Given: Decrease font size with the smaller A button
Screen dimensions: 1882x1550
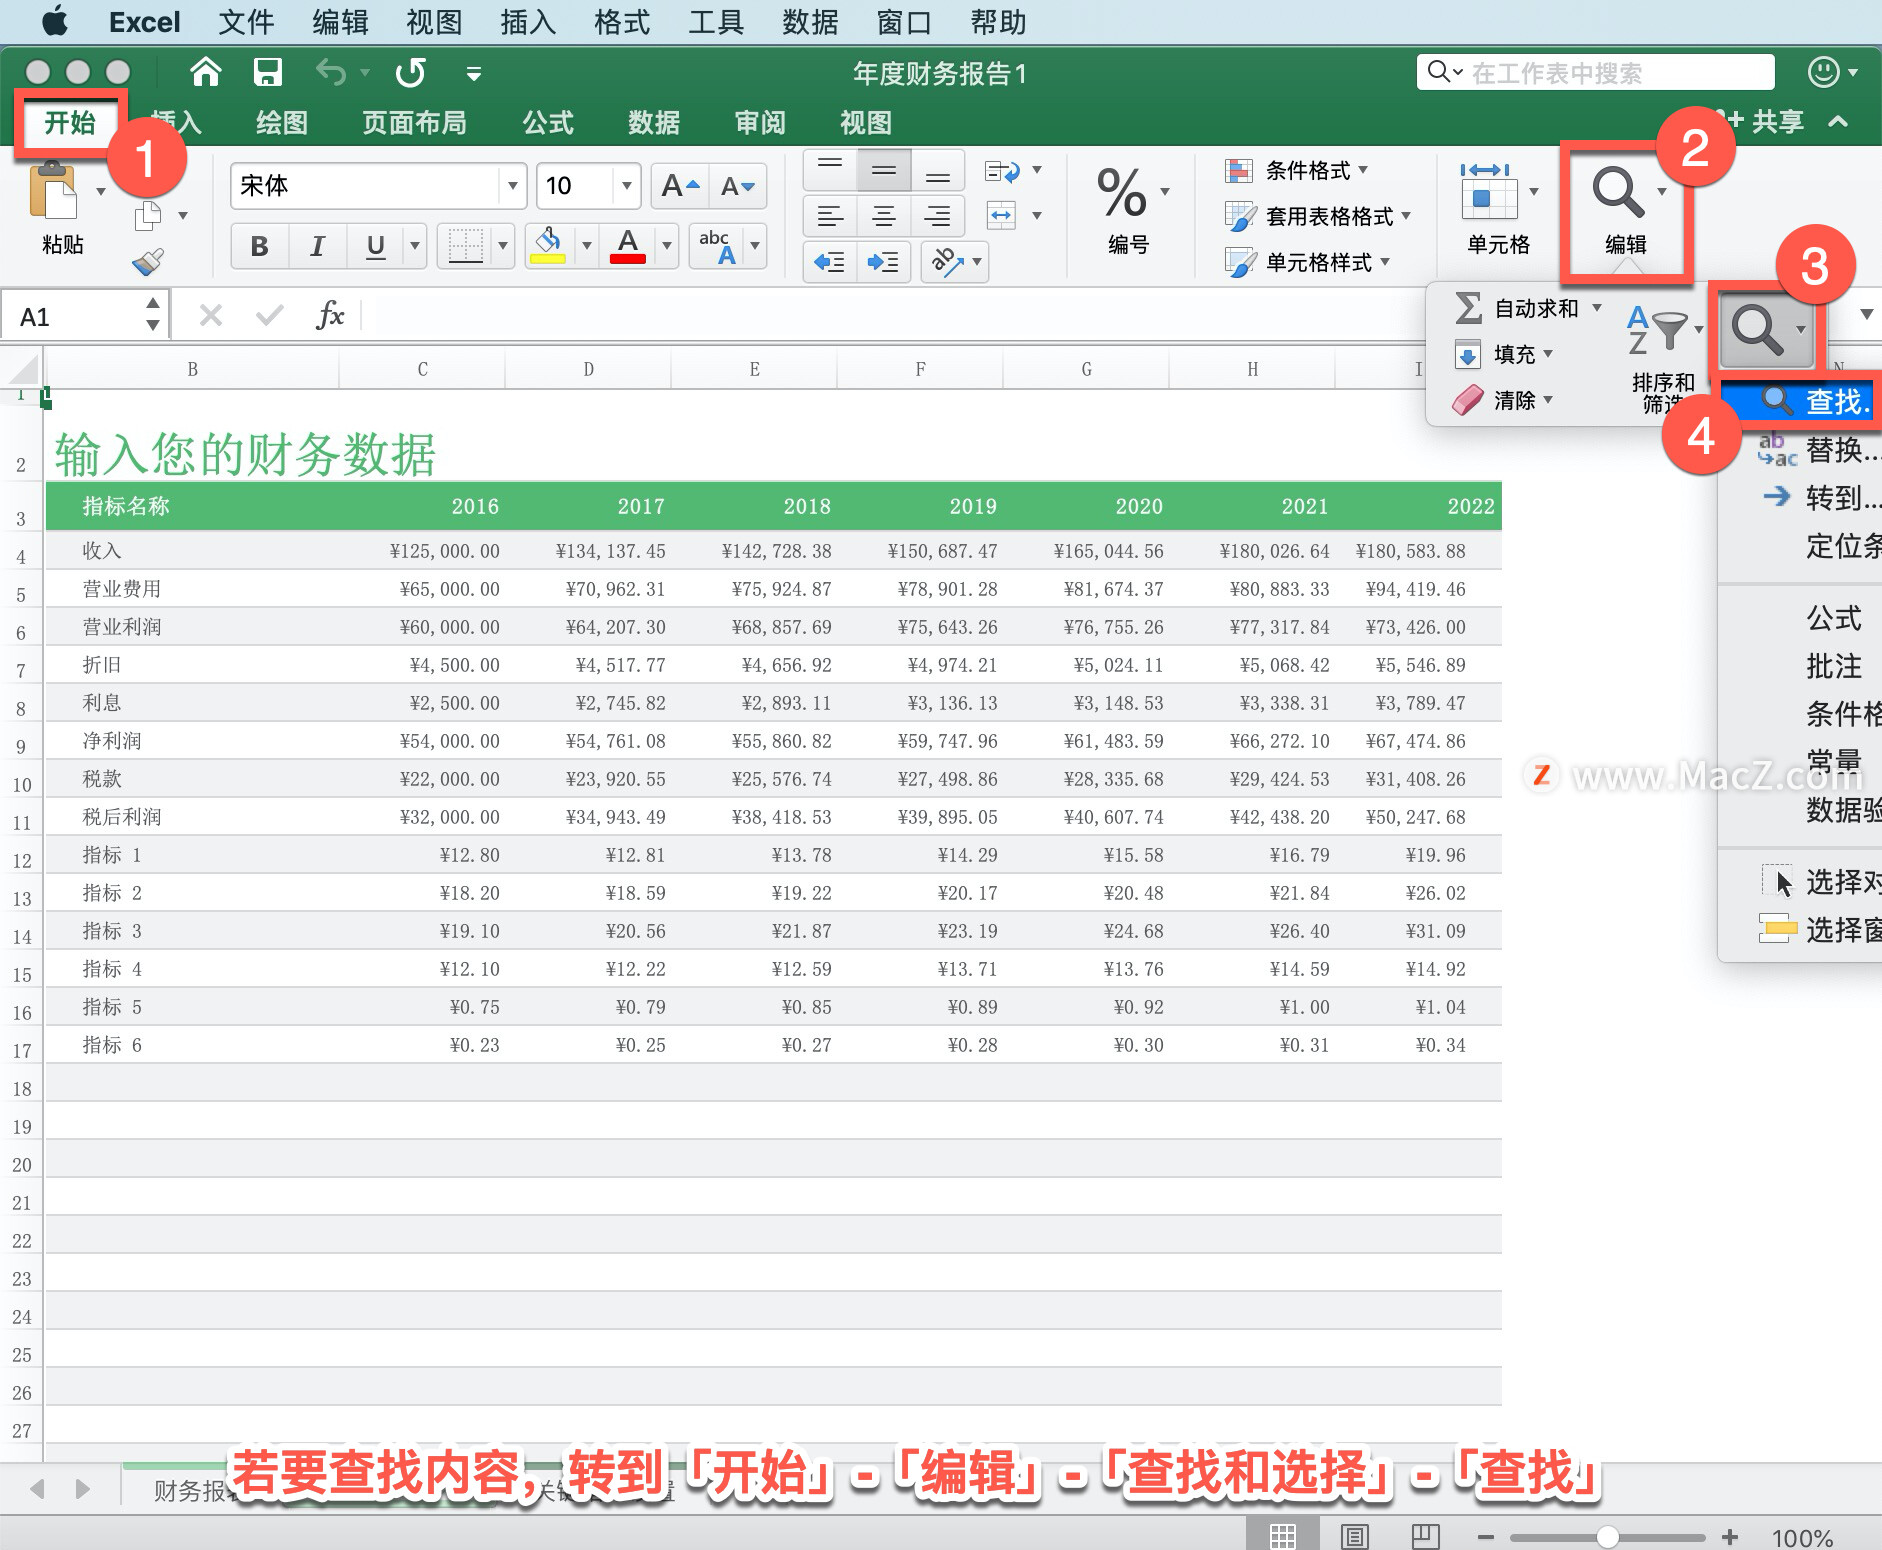Looking at the screenshot, I should 738,186.
